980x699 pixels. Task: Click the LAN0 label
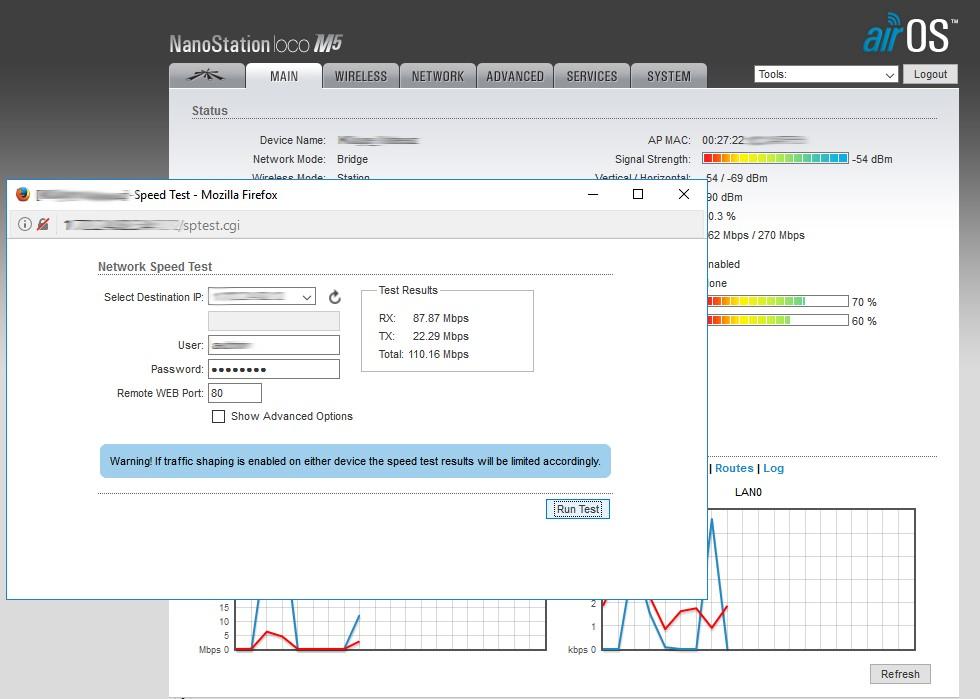tap(748, 492)
